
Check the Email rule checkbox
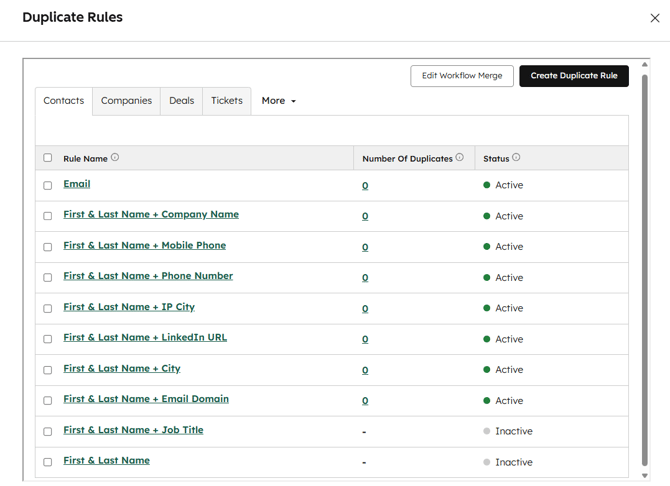(47, 186)
